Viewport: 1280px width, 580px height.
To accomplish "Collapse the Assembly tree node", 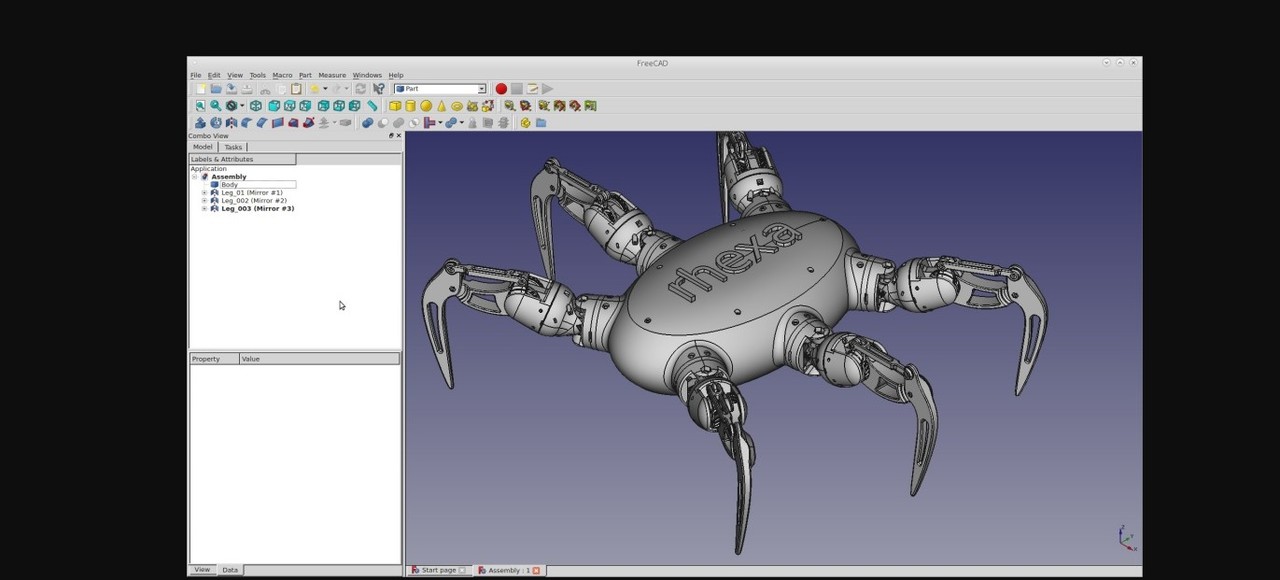I will coord(194,176).
